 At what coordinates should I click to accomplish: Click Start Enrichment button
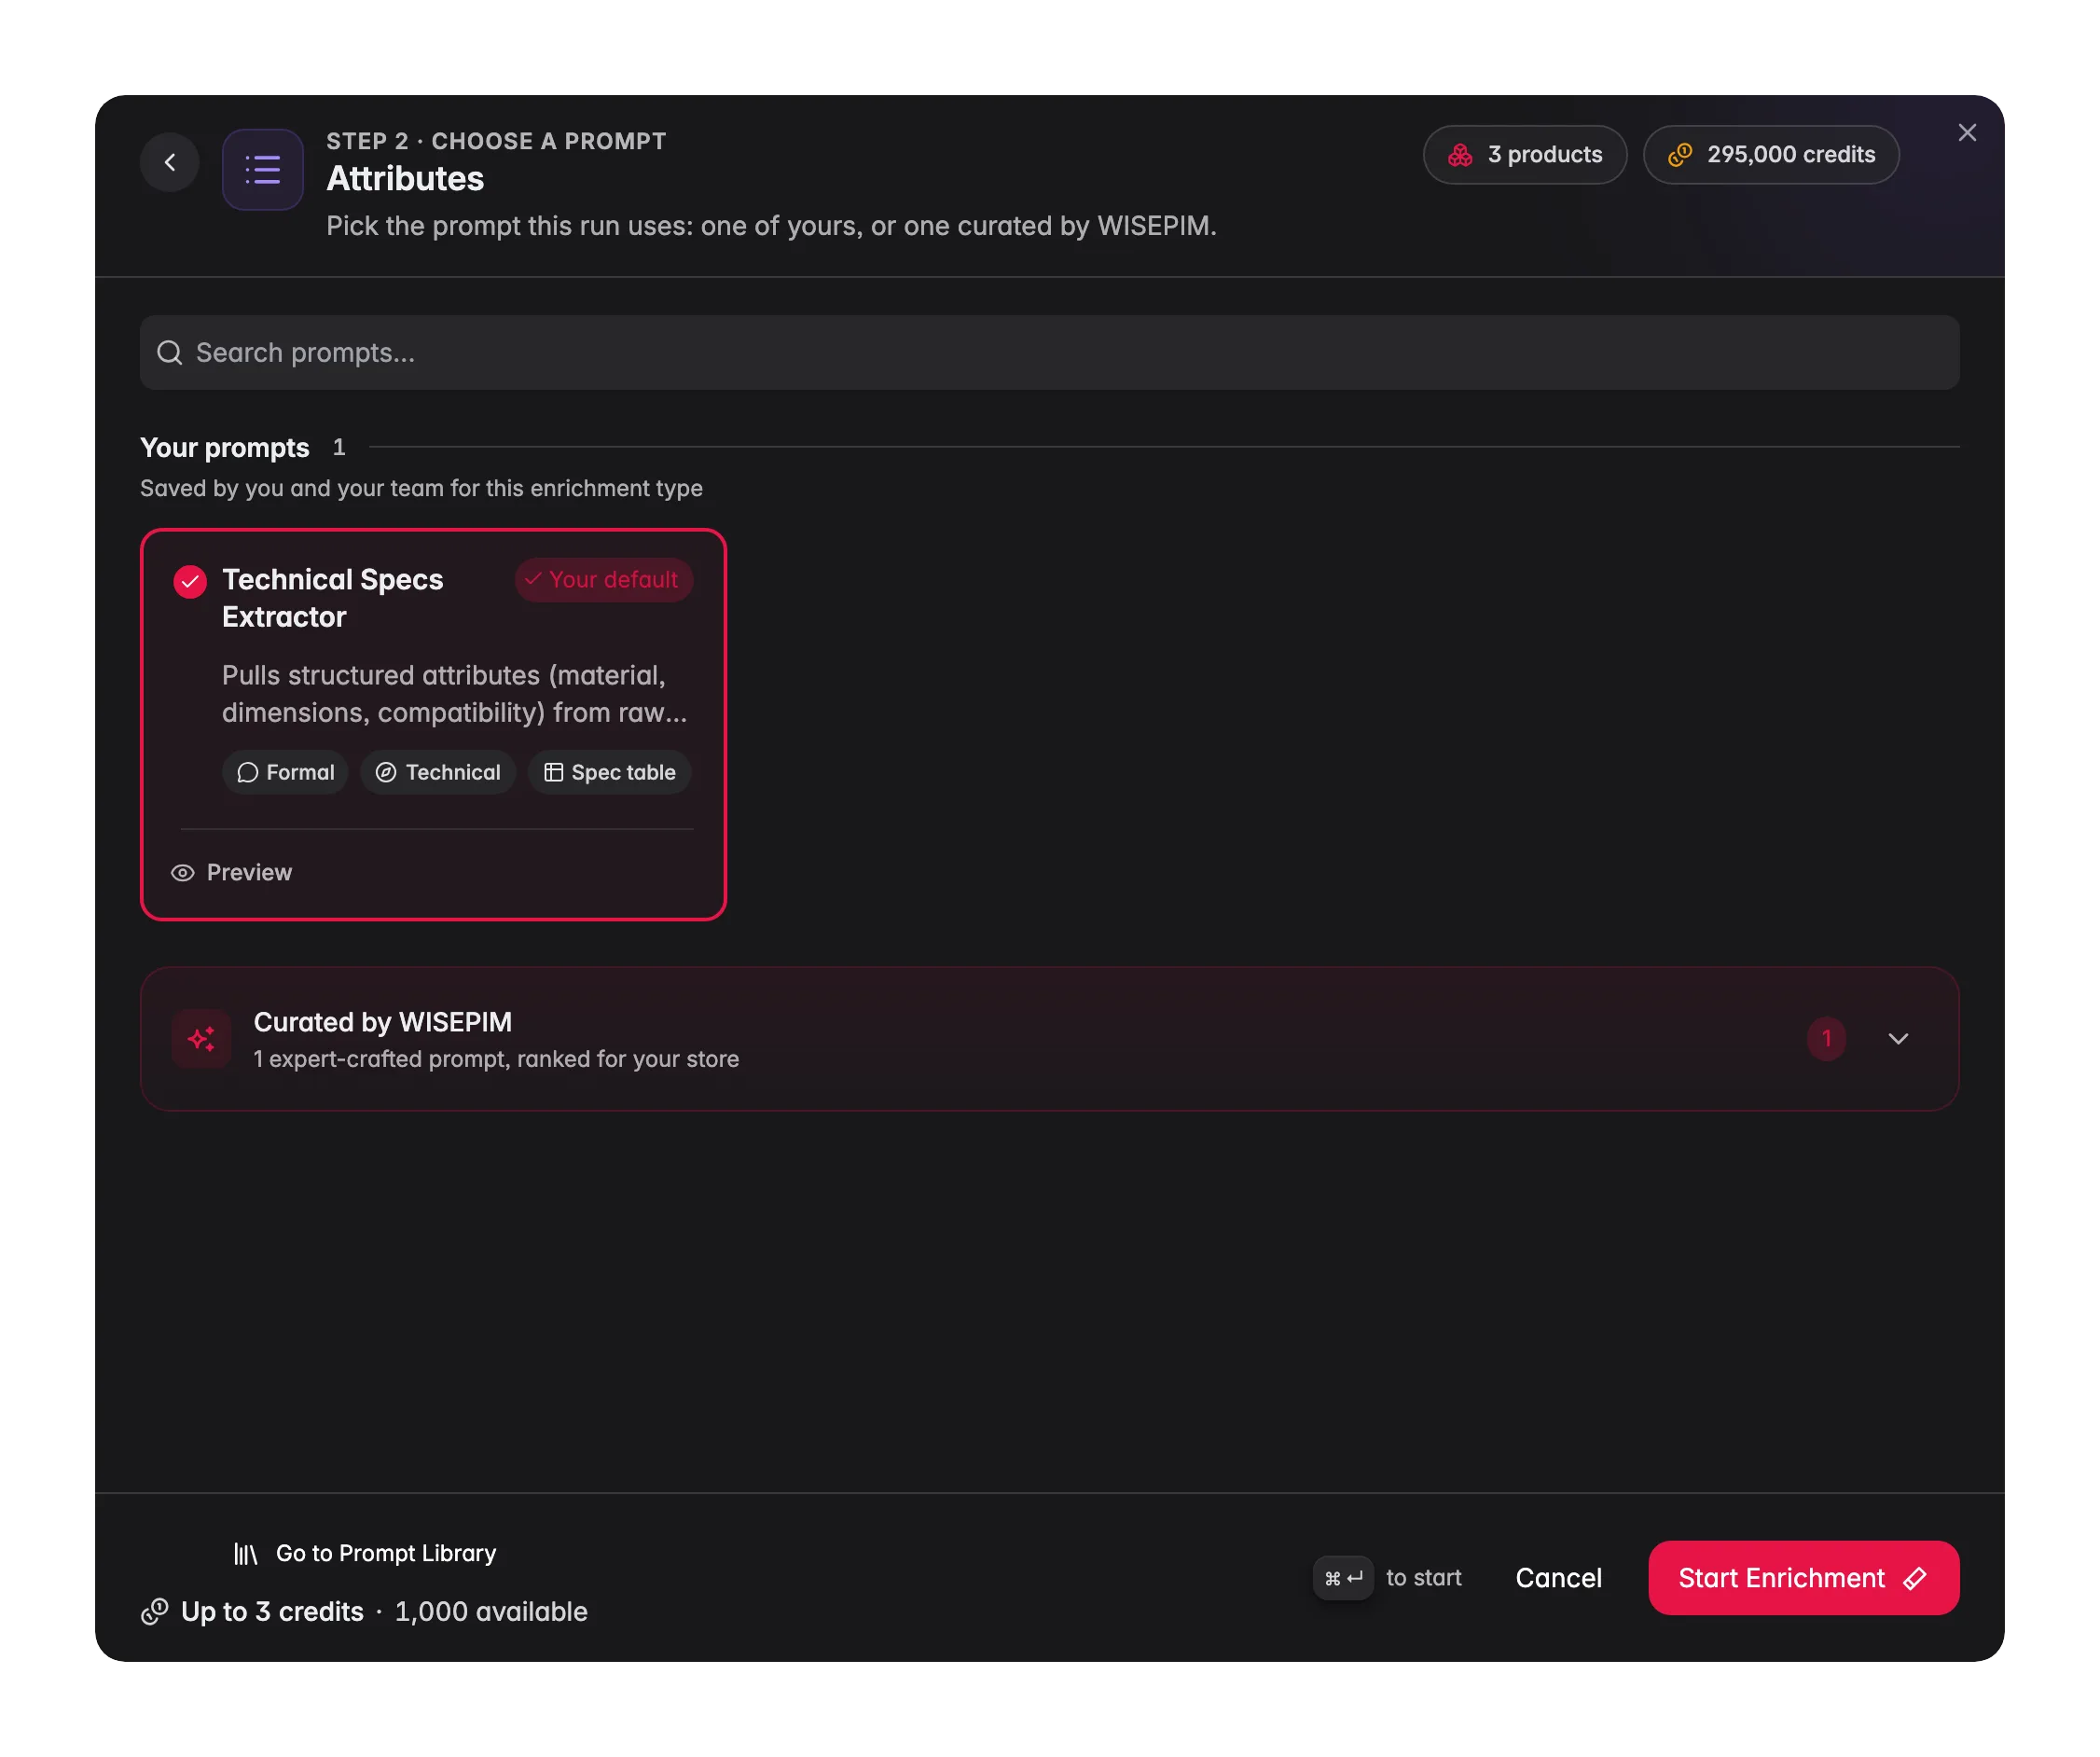1803,1578
